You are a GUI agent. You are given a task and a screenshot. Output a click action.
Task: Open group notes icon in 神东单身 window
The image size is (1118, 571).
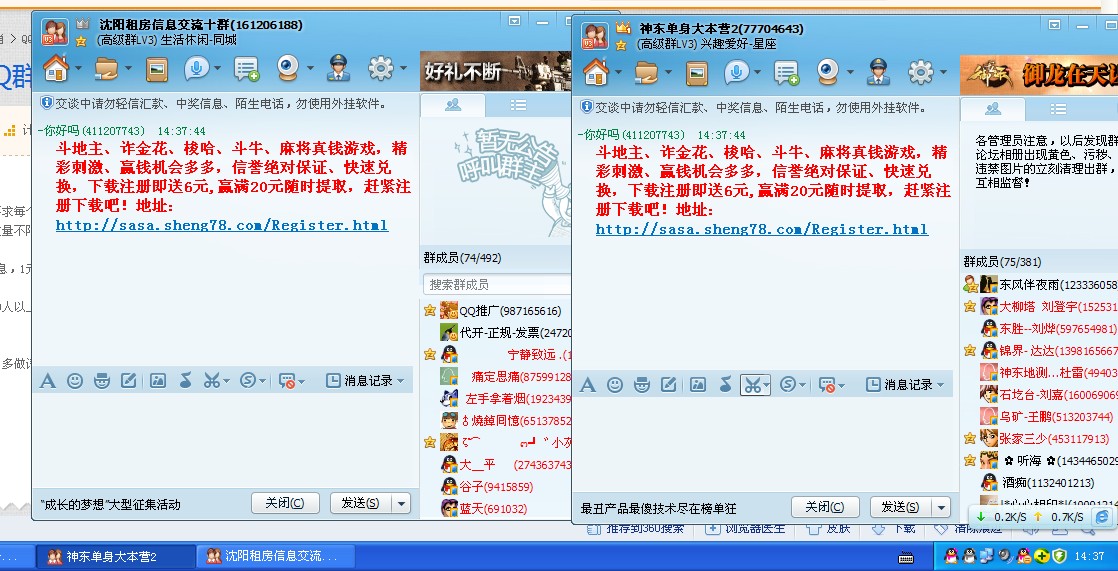787,73
